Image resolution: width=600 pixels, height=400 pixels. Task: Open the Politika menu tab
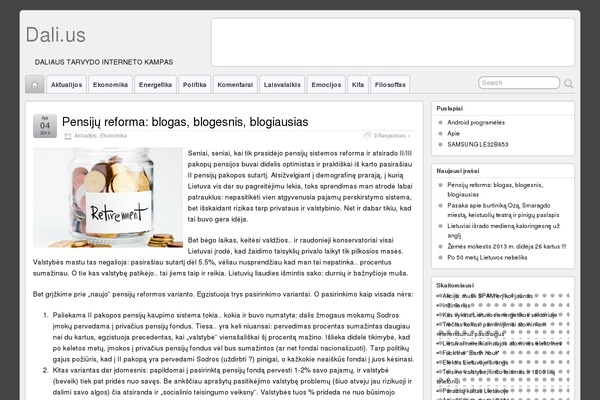pos(194,85)
